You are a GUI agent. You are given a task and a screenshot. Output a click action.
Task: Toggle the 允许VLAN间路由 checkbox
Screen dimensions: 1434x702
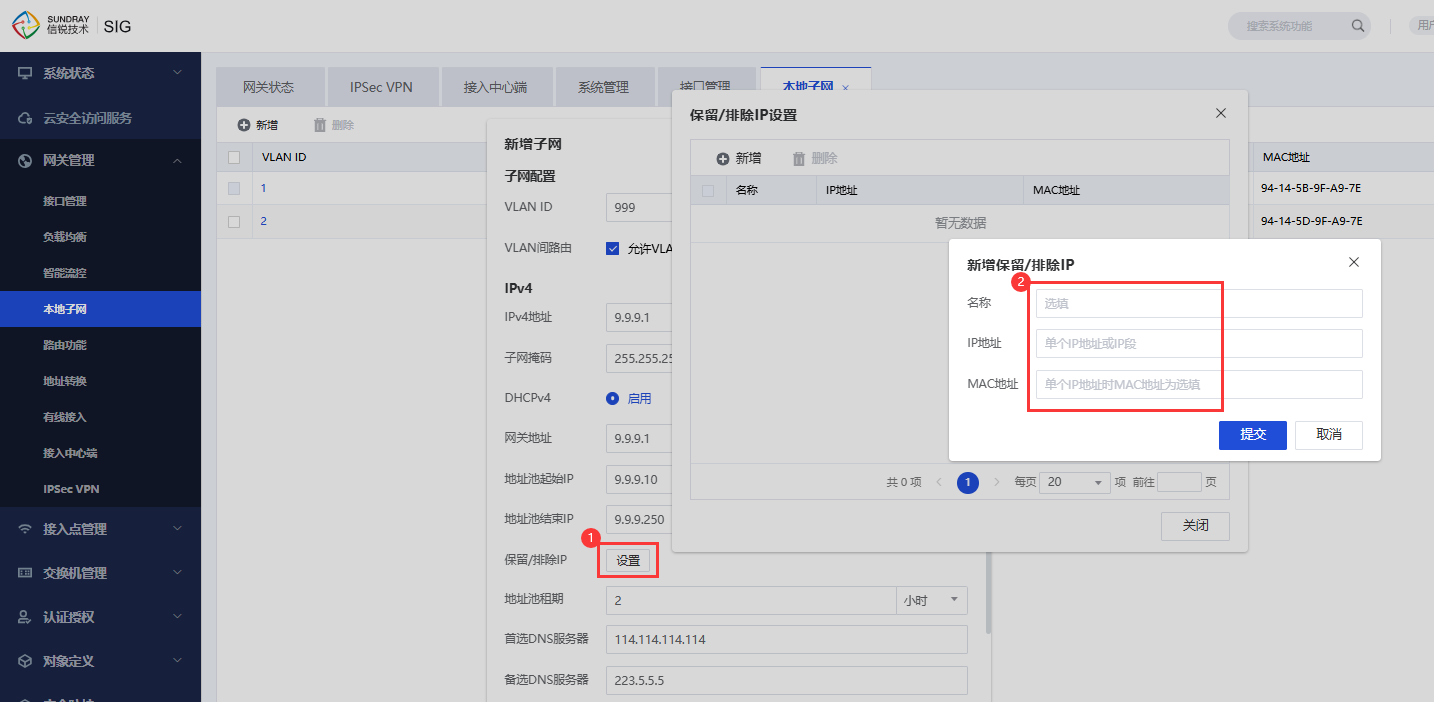(613, 248)
